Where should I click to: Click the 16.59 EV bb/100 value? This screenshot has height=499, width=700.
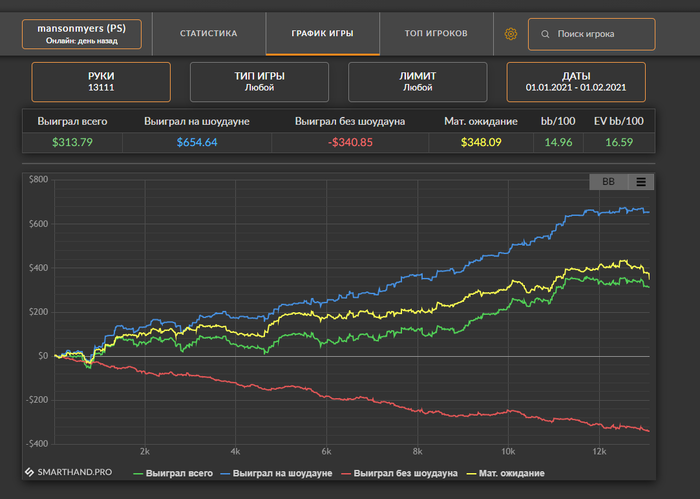click(619, 142)
